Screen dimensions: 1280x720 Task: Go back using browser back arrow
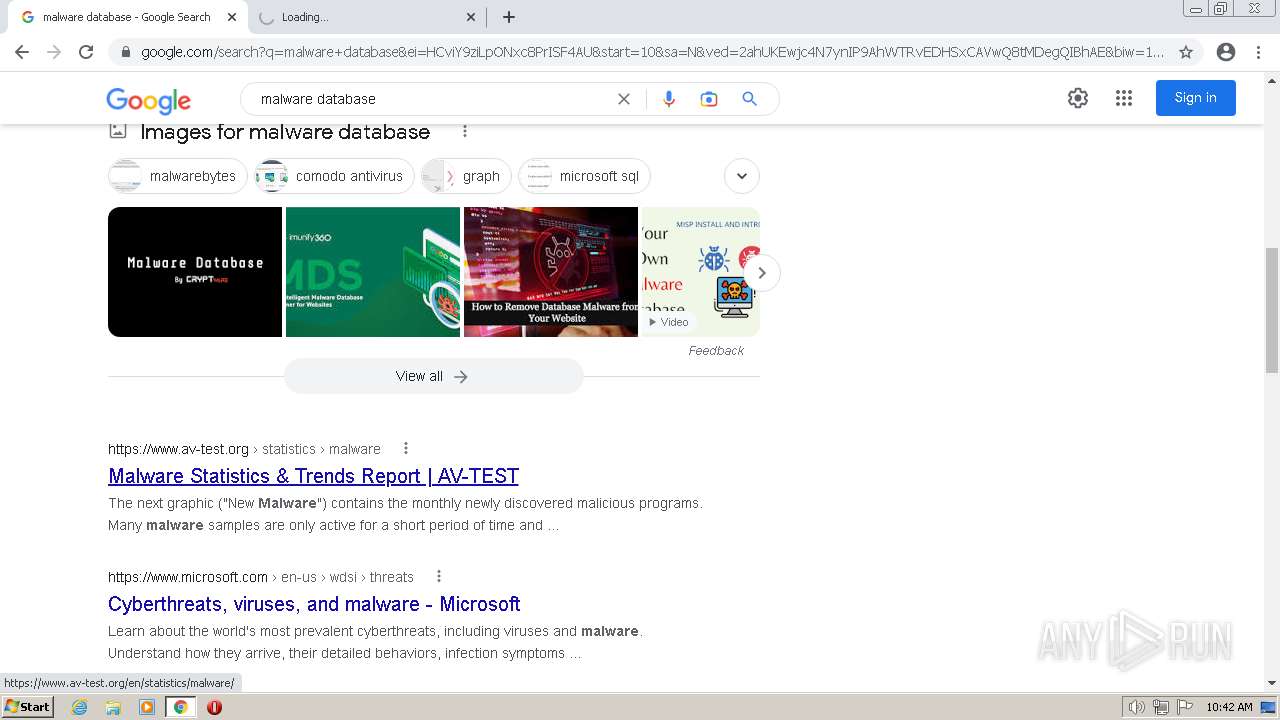click(x=22, y=52)
